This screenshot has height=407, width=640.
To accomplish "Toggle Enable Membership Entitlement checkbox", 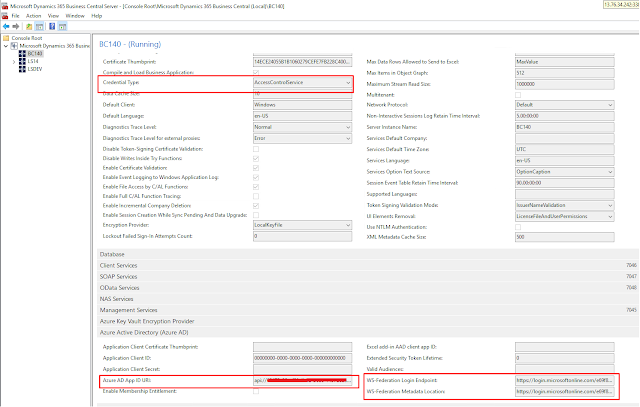I will click(256, 391).
